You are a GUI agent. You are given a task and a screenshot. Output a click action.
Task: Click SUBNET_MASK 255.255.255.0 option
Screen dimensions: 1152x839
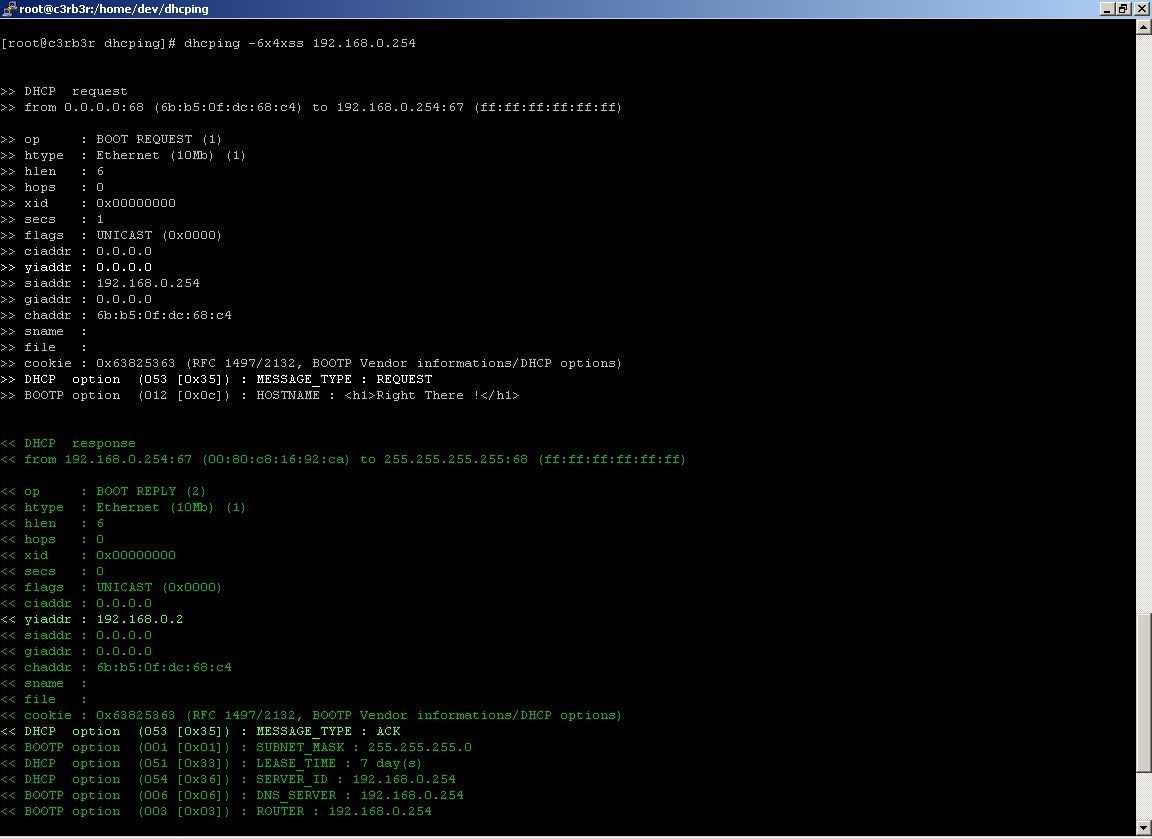click(237, 747)
